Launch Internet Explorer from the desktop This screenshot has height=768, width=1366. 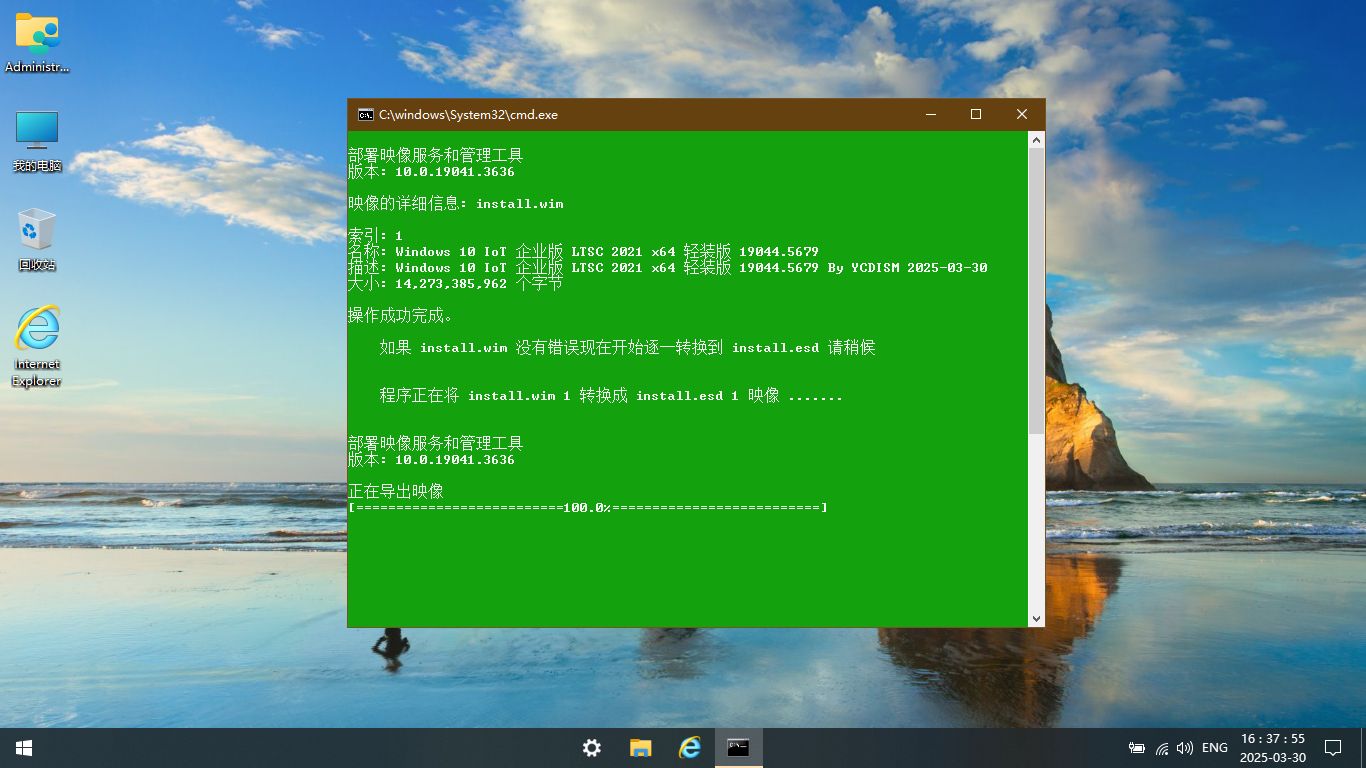(37, 346)
